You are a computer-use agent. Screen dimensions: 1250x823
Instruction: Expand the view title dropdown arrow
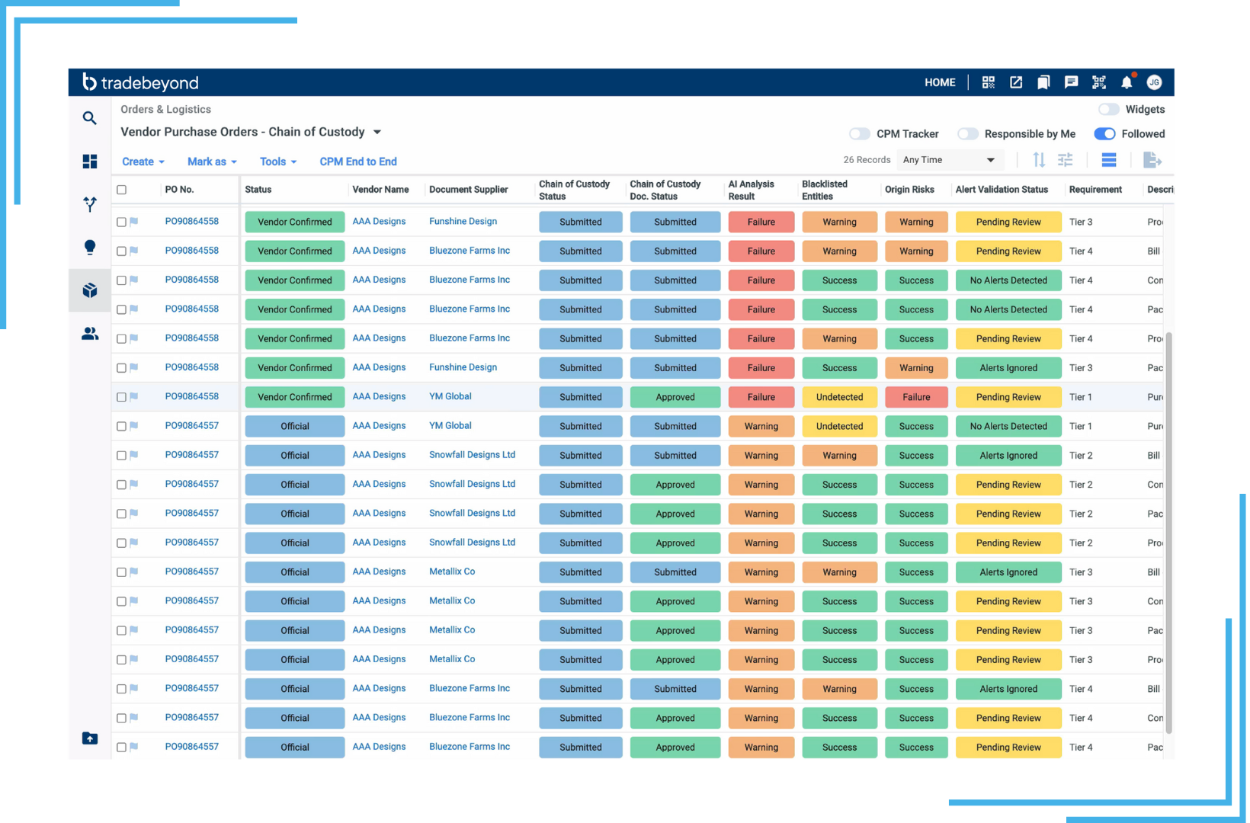click(377, 132)
